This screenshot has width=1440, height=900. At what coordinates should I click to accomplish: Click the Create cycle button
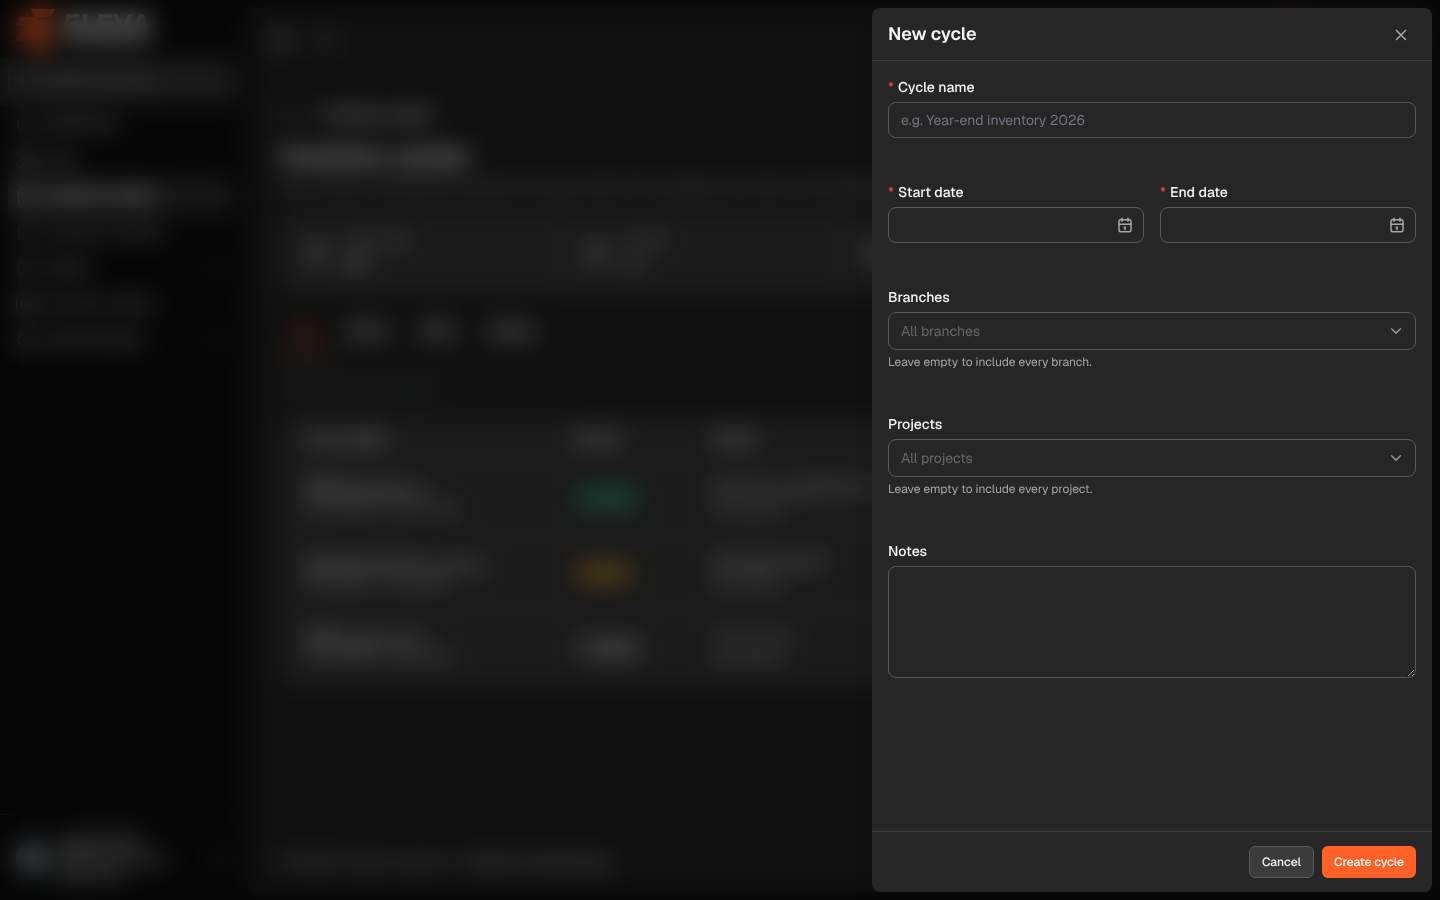pos(1368,862)
